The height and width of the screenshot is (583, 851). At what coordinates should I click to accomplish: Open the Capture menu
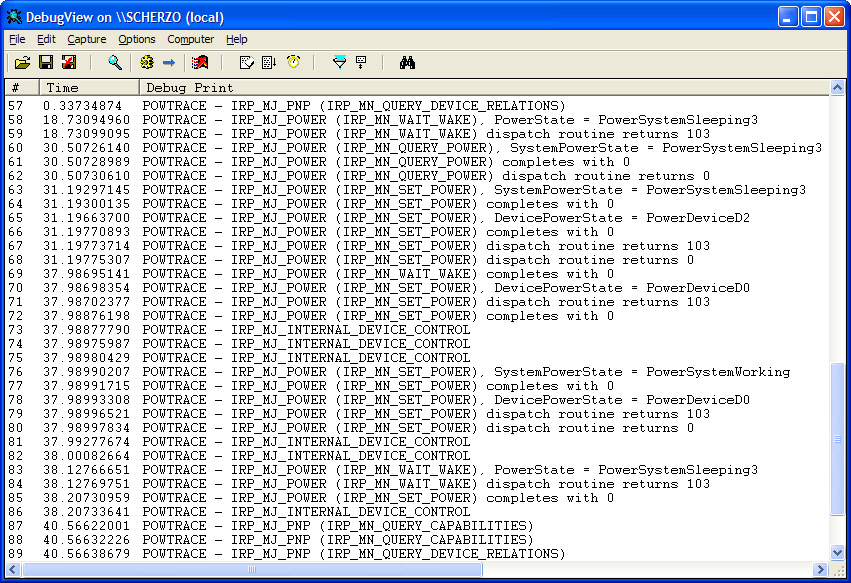(x=87, y=39)
